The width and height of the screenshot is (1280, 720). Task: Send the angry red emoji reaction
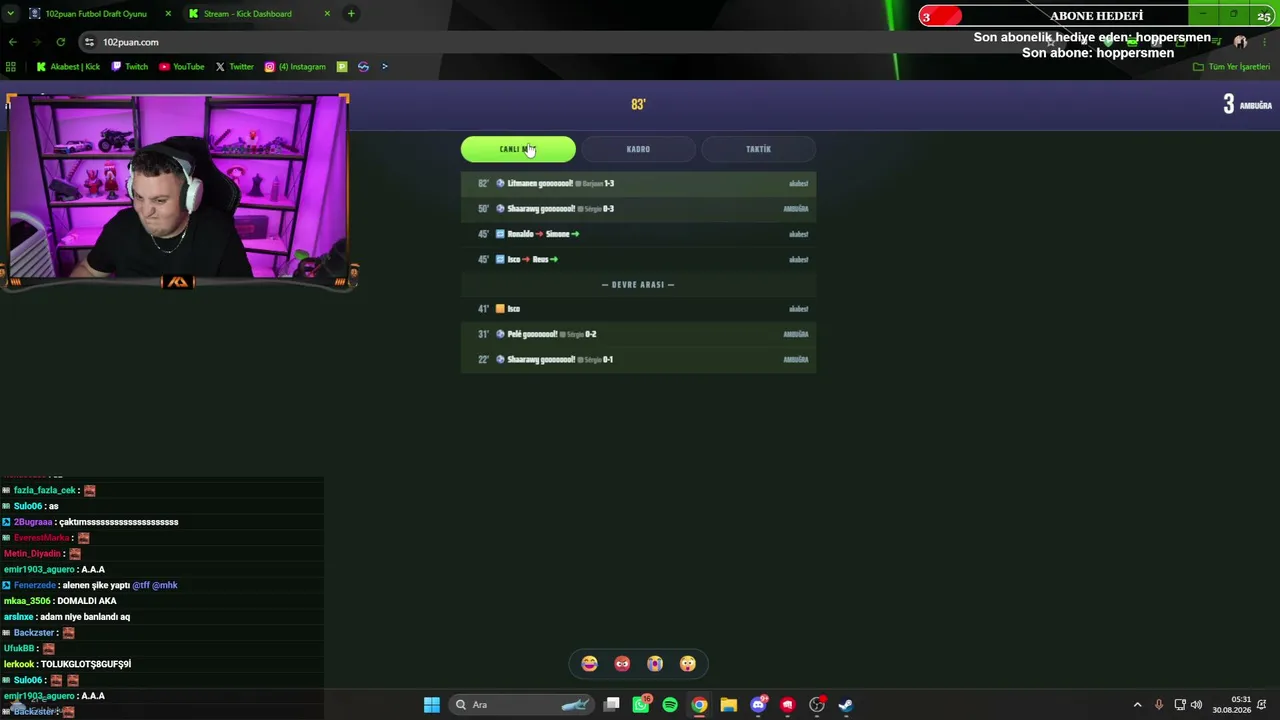click(x=622, y=664)
